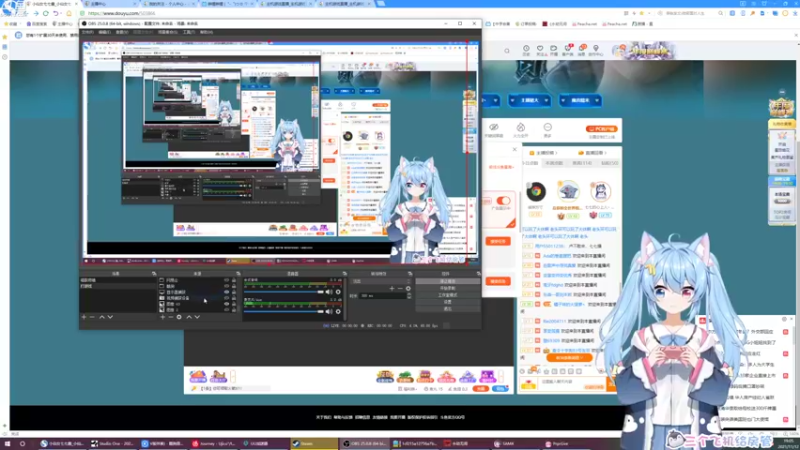The image size is (800, 450).
Task: Add a new source in OBS Sources dock
Action: click(163, 317)
